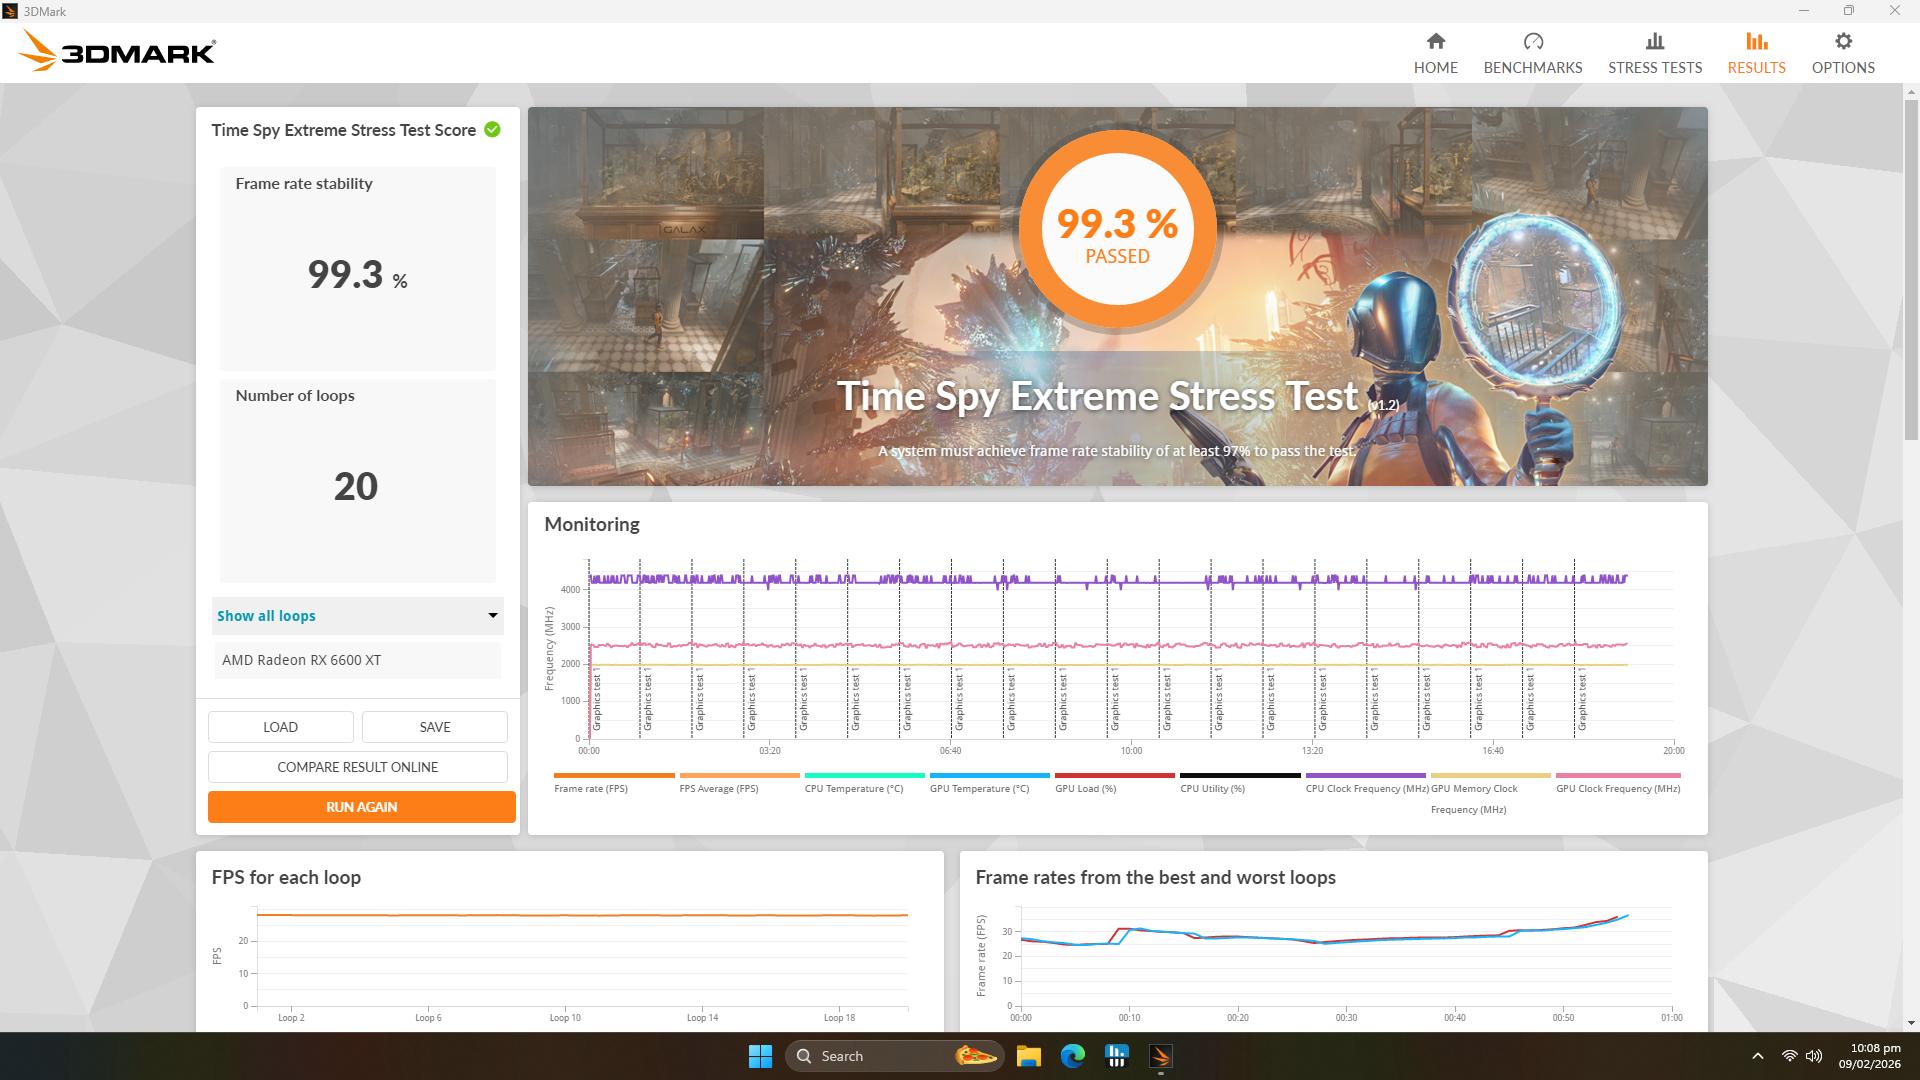Click scrollbar down arrow
Viewport: 1920px width, 1080px height.
1911,1023
